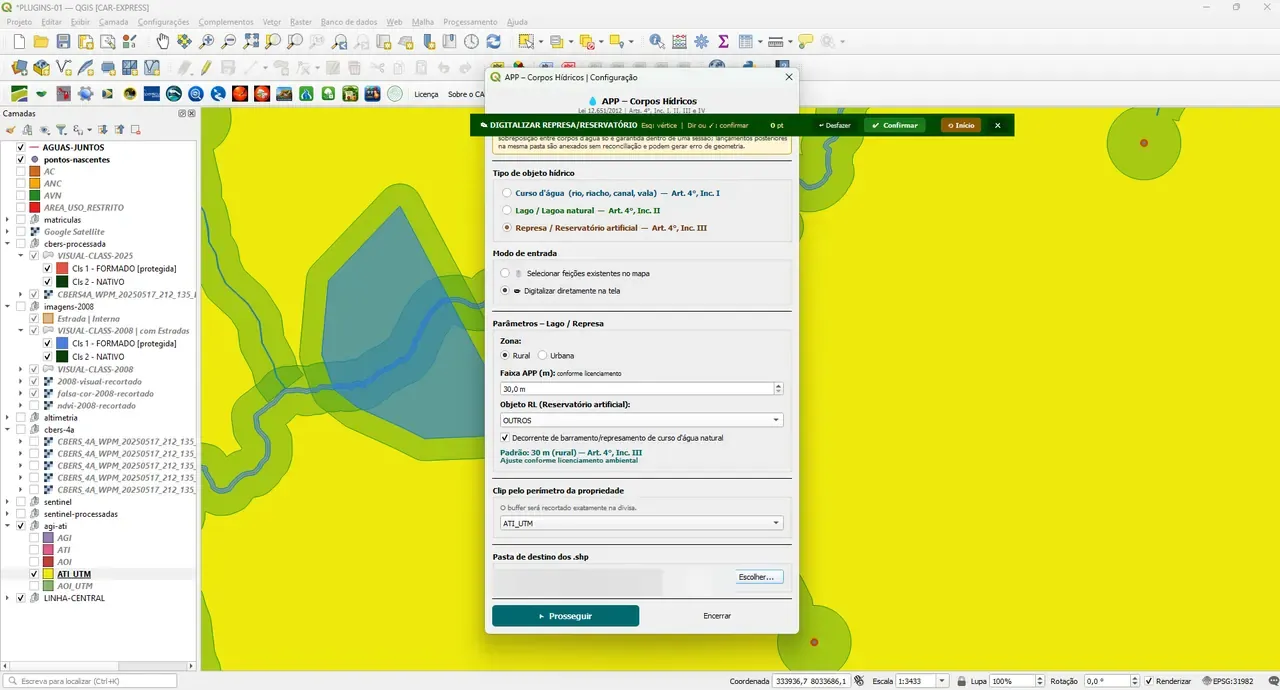This screenshot has width=1280, height=690.
Task: Open the Data Source Manager icon
Action: (x=19, y=68)
